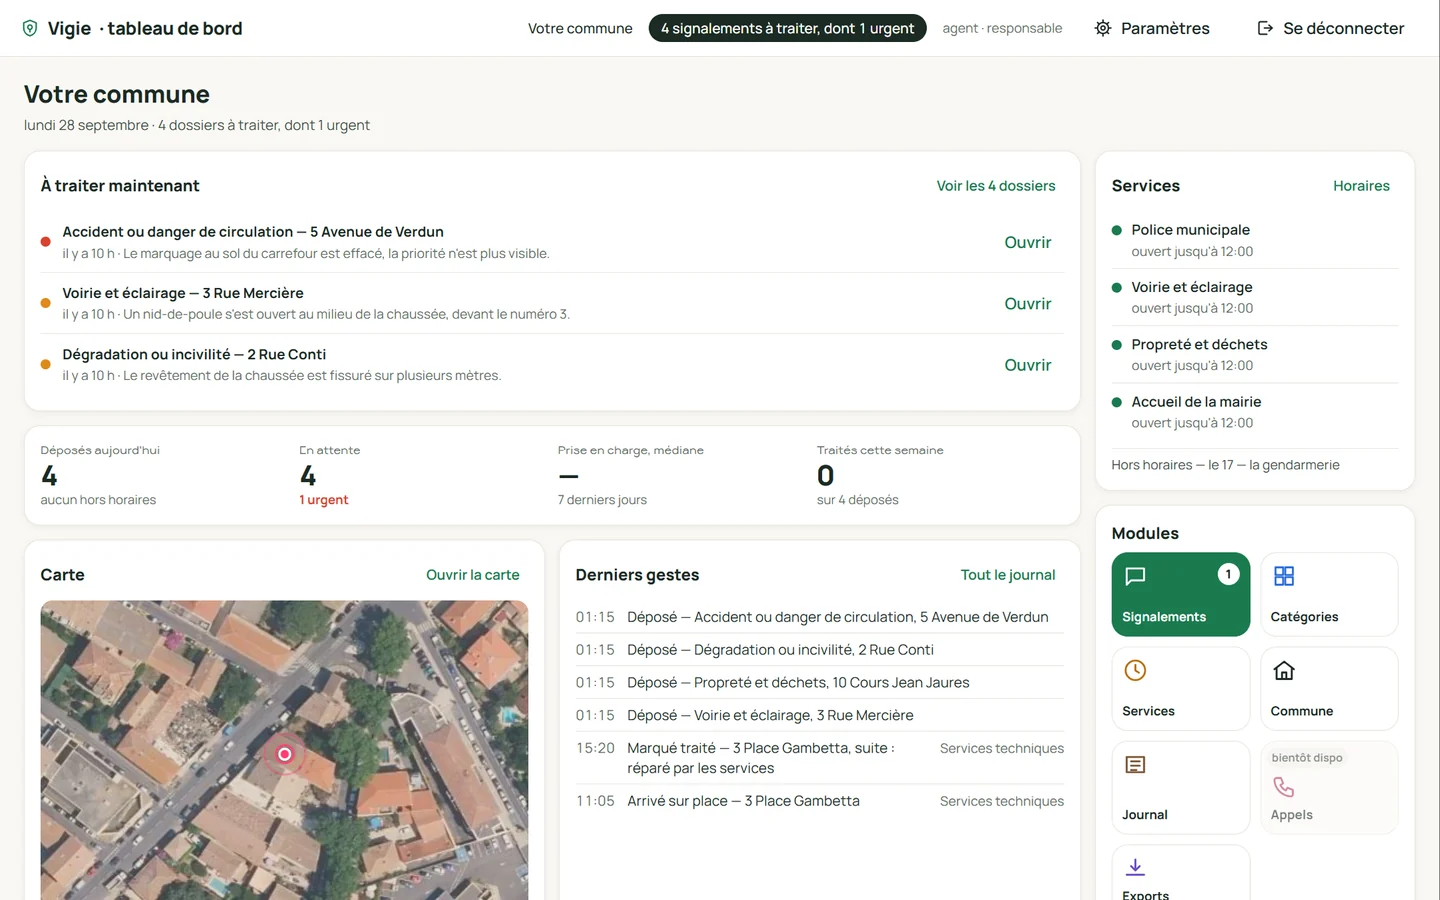This screenshot has height=900, width=1440.
Task: Click the orange dot beside Dégradation ou incivilité
Action: click(45, 364)
